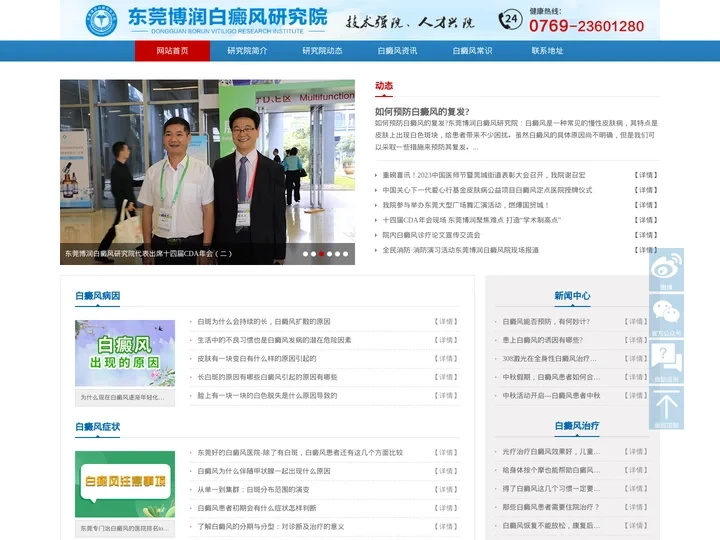
Task: Open the 研究院简介 nav item
Action: pyautogui.click(x=247, y=51)
